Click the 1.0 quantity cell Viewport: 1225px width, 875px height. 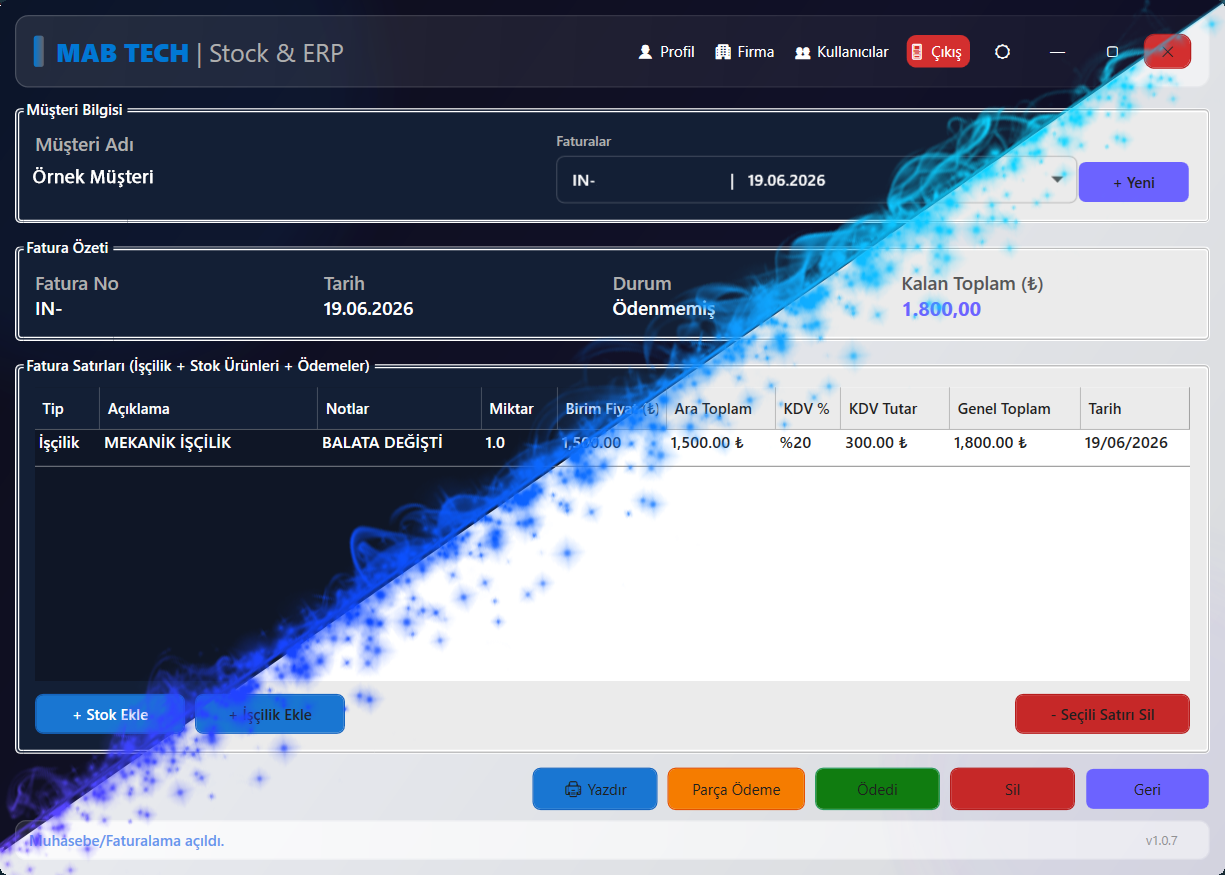519,442
